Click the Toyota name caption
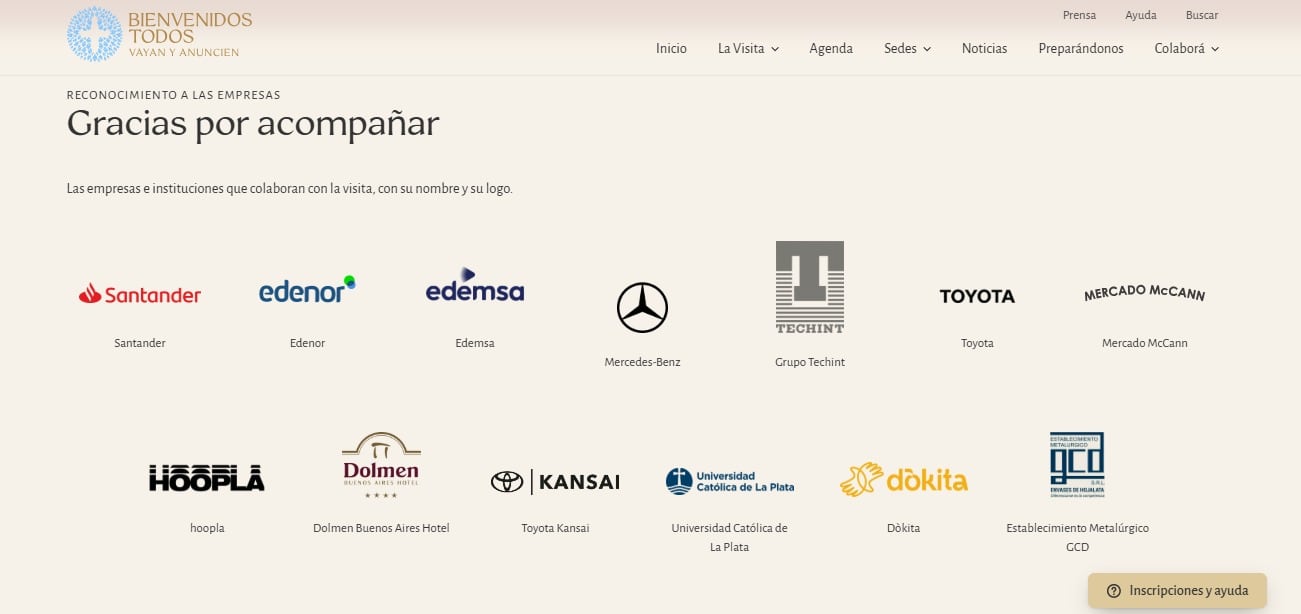Screen dimensions: 1301x614 point(977,343)
